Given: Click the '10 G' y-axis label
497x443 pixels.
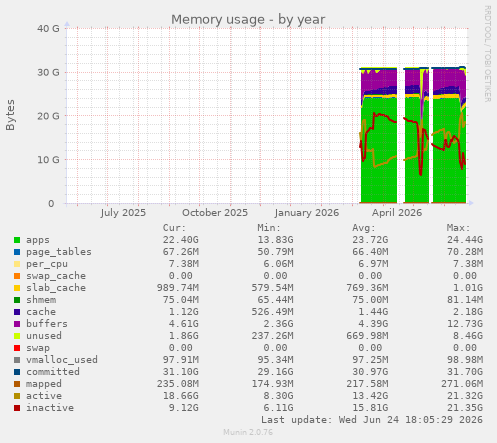Looking at the screenshot, I should point(48,160).
